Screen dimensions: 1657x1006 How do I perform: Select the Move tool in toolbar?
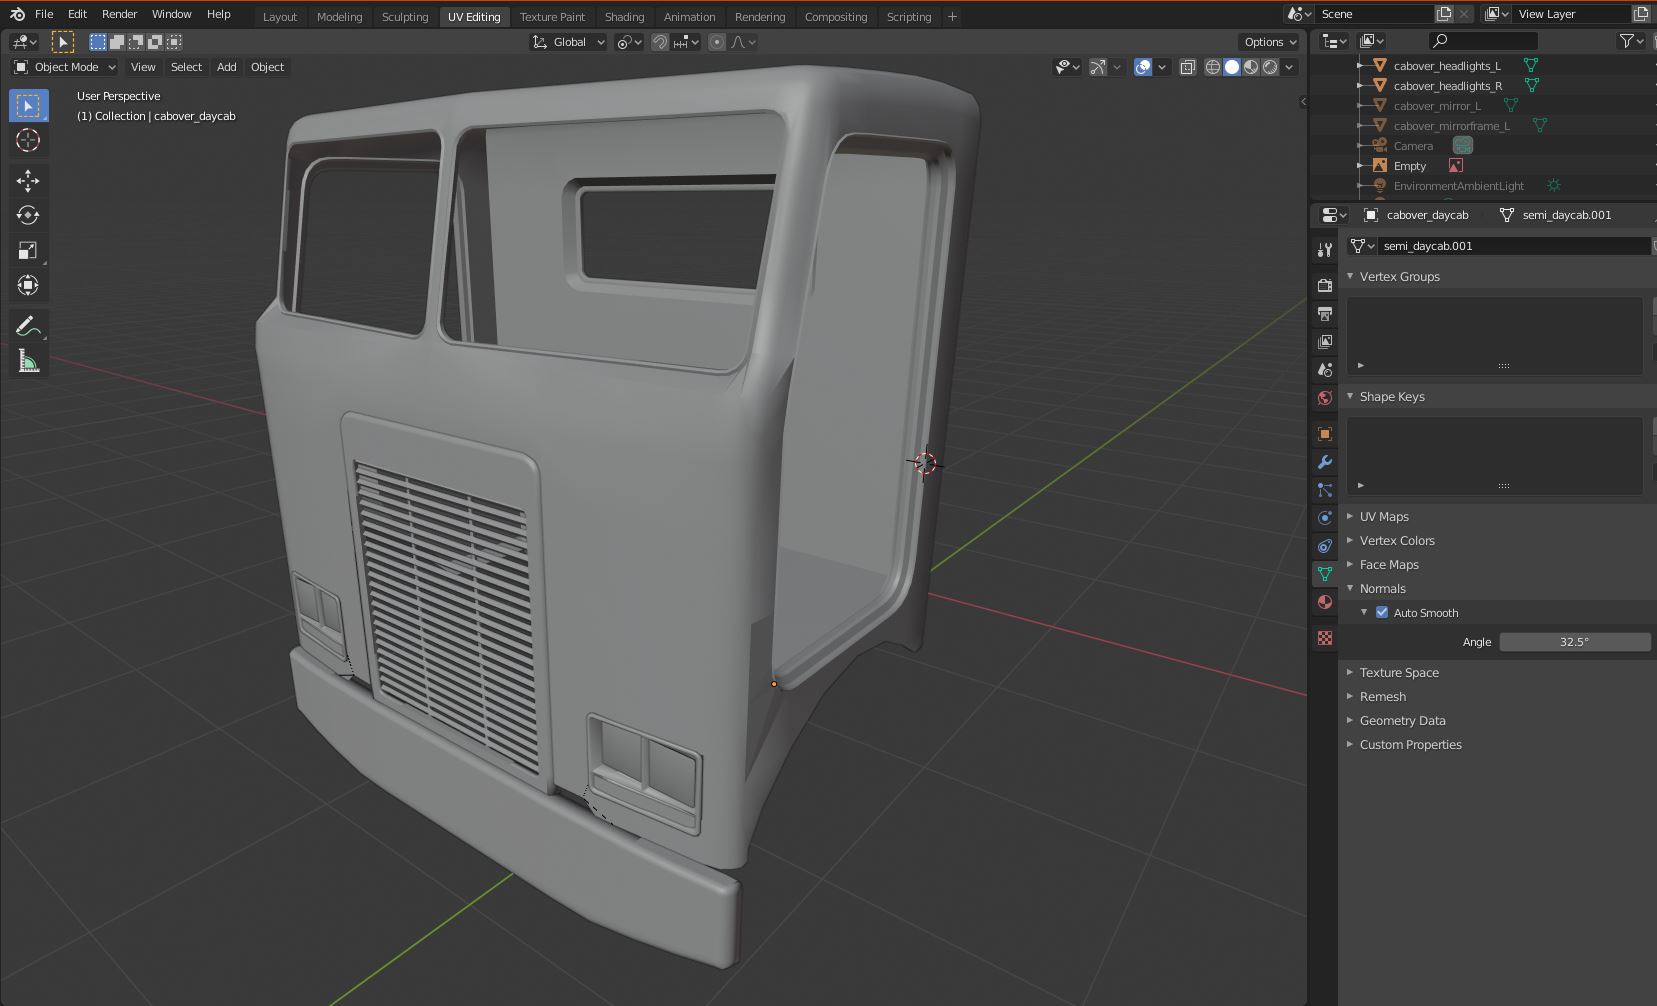click(x=28, y=180)
